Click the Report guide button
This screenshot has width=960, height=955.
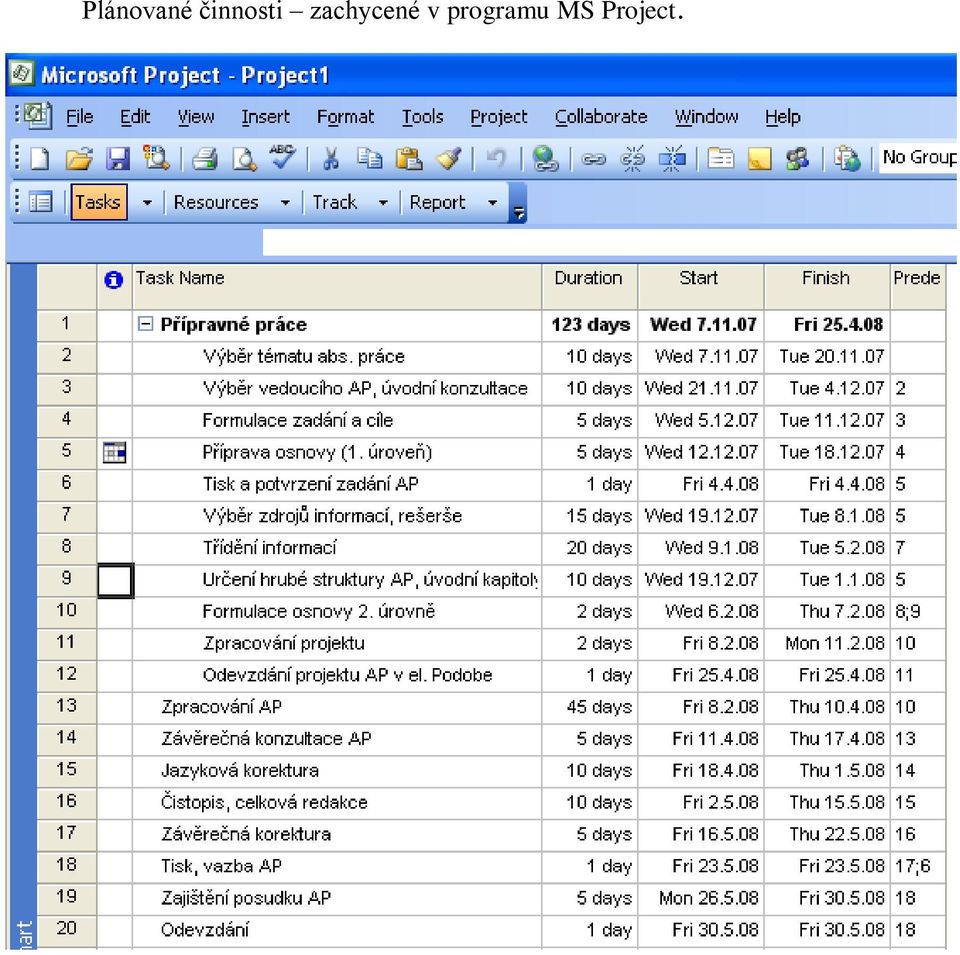[437, 202]
